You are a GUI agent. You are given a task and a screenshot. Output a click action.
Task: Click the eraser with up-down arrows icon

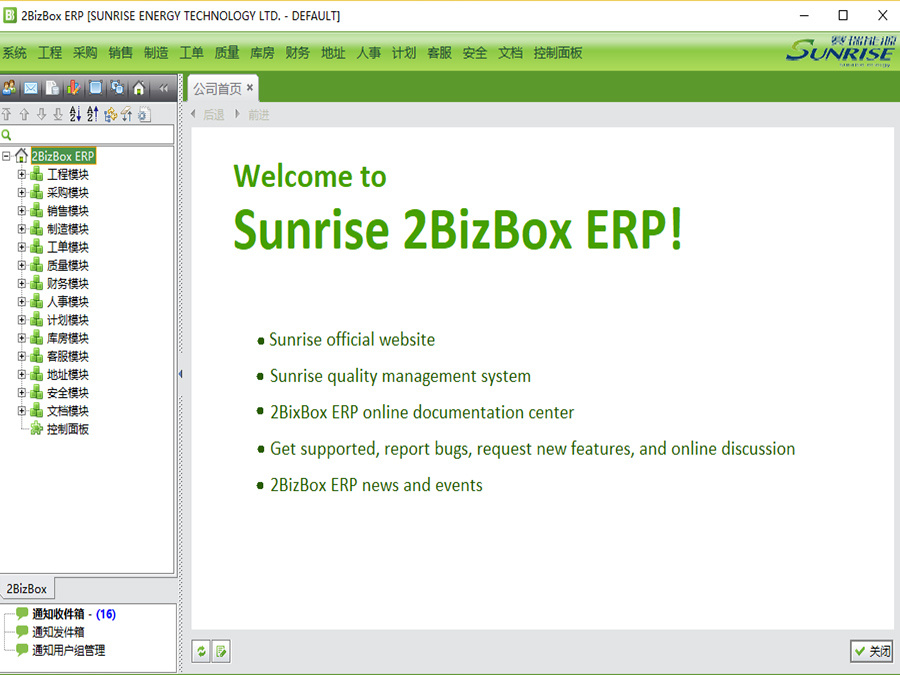pyautogui.click(x=127, y=114)
